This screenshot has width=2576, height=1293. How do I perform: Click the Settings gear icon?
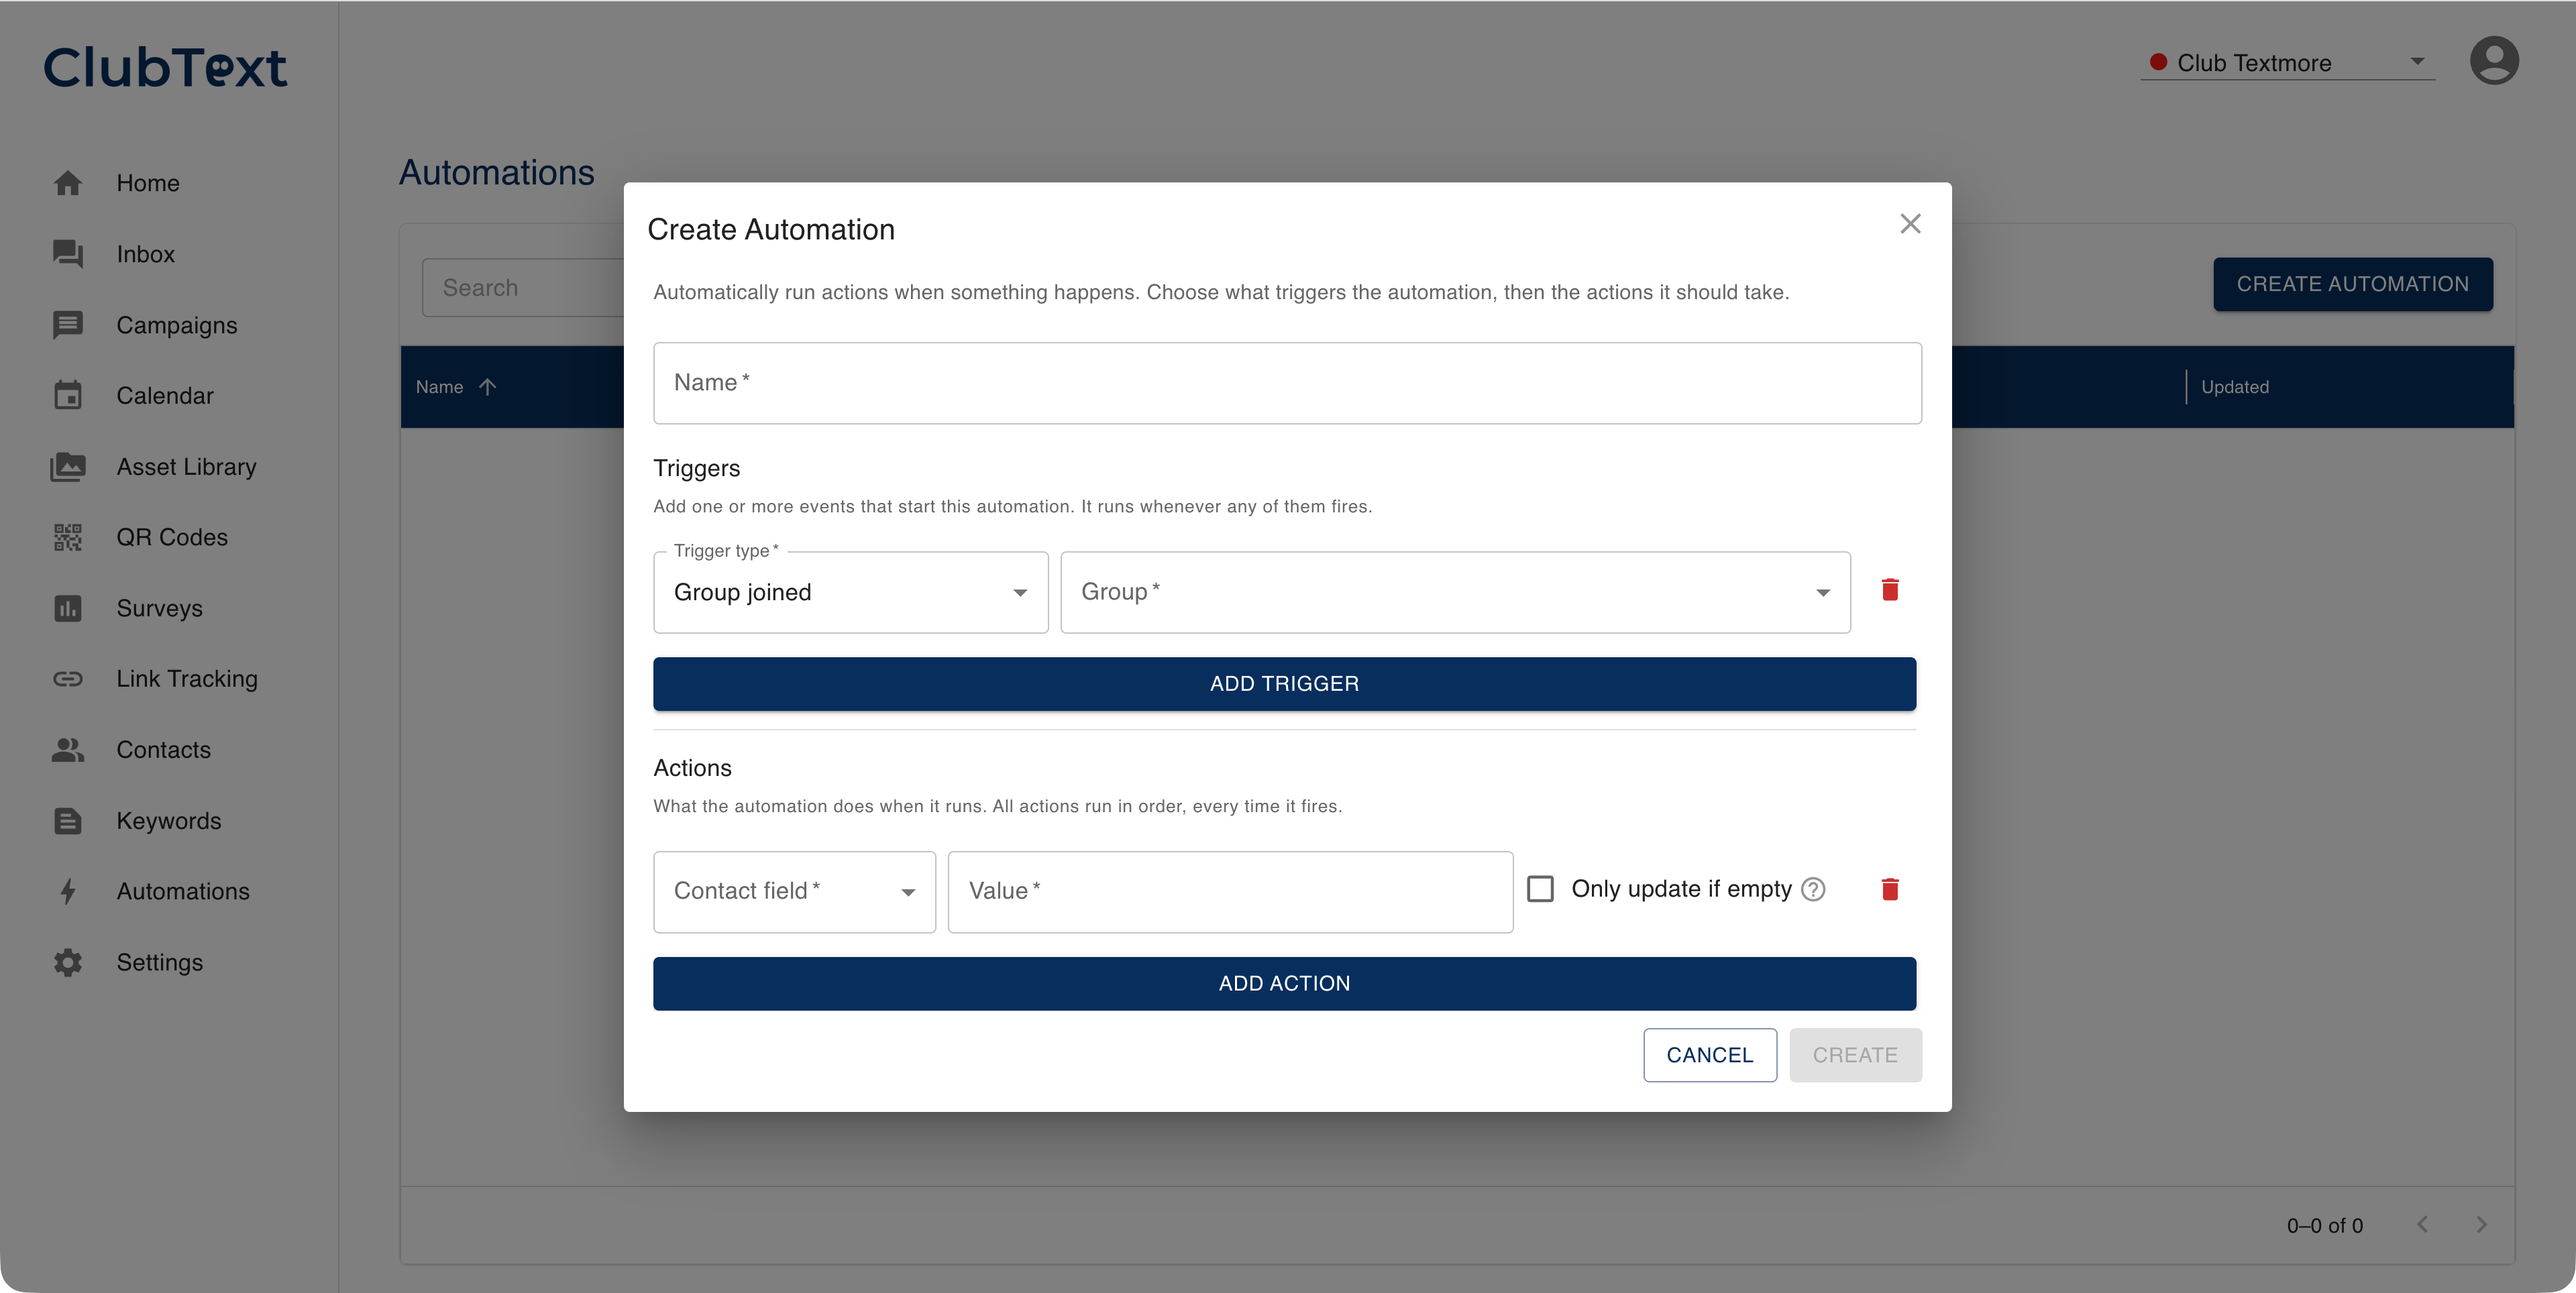68,962
